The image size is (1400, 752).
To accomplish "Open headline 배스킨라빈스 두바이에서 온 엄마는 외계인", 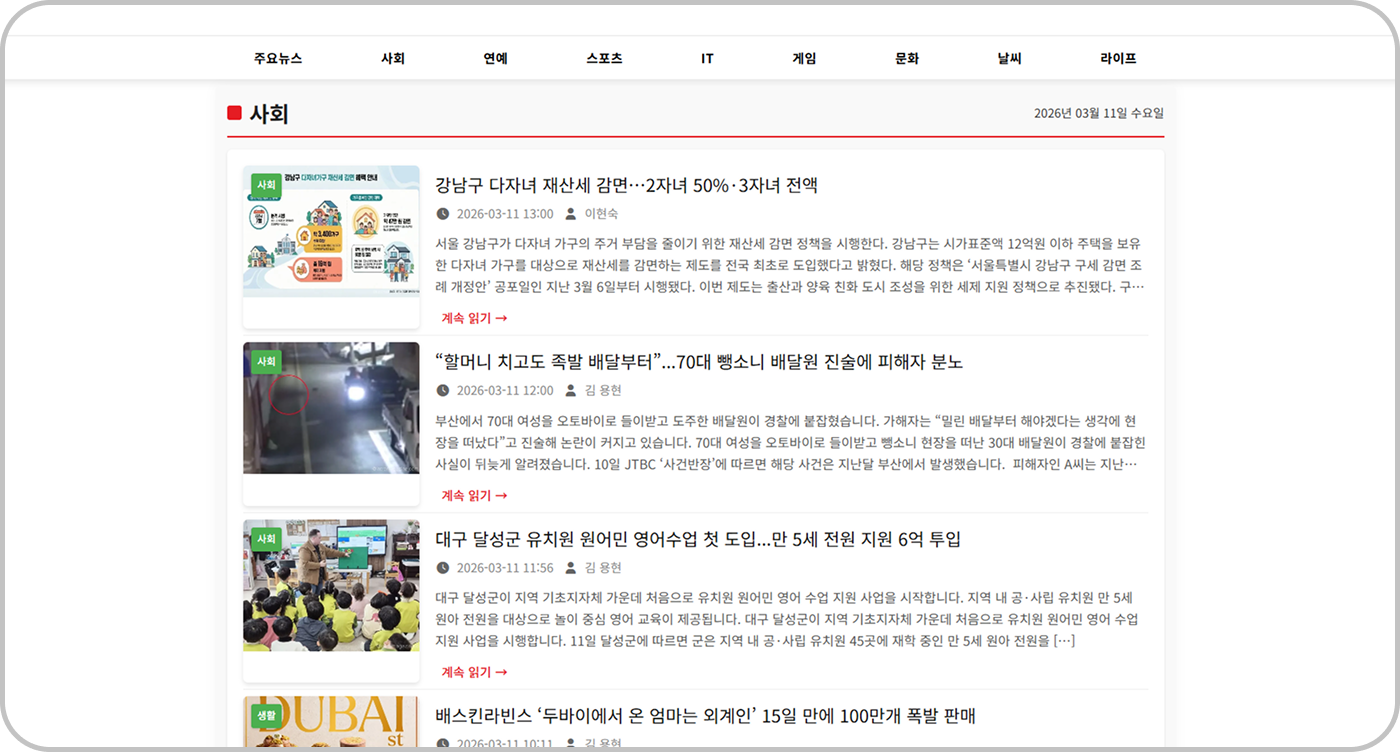I will pyautogui.click(x=705, y=716).
